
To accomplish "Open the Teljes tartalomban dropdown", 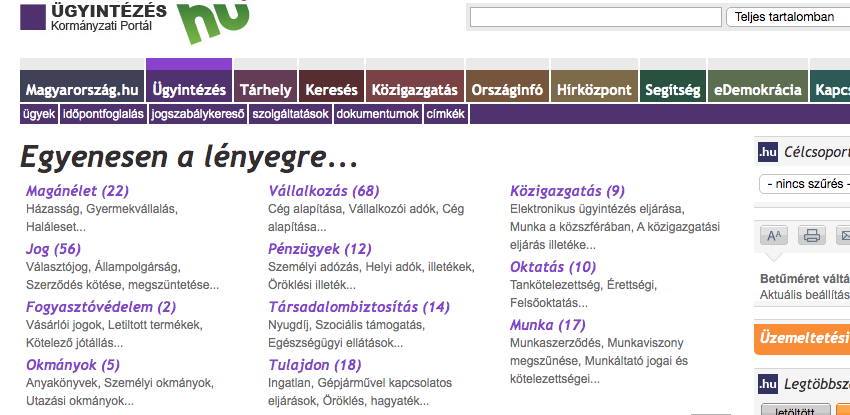I will pos(788,17).
